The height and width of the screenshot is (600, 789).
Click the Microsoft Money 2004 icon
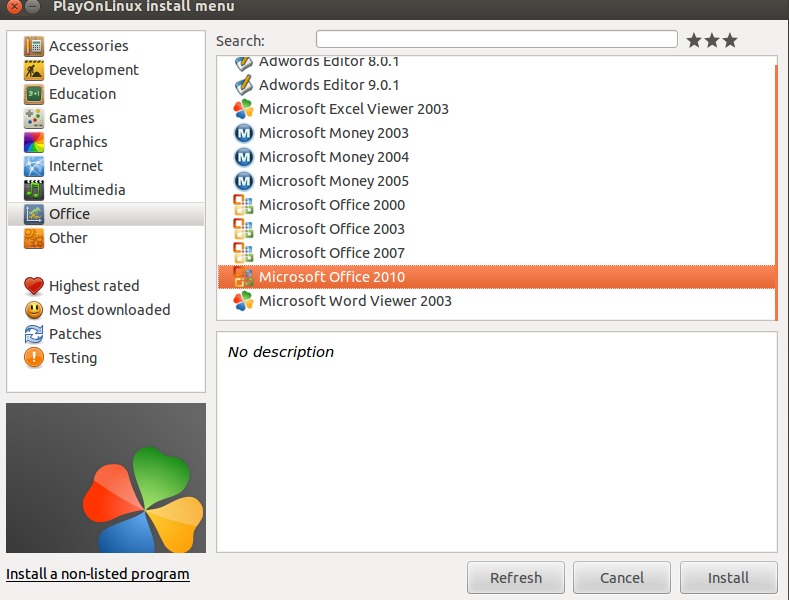point(244,157)
